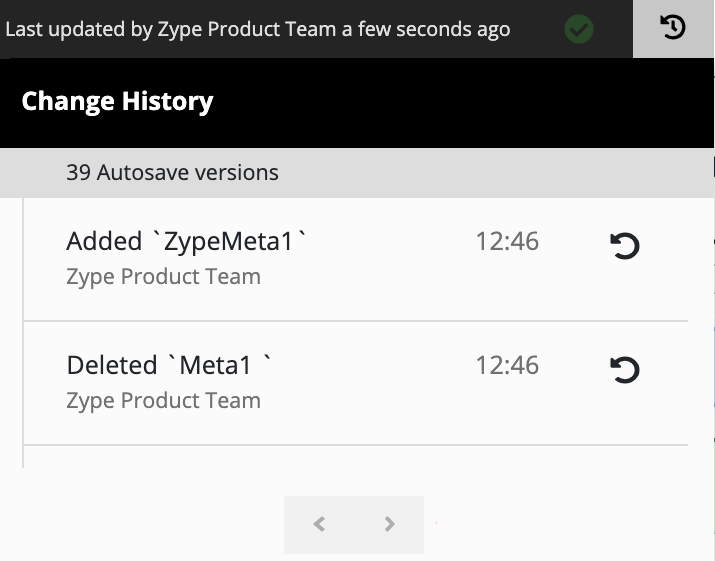Click the 'a few seconds ago' timestamp text
Screen dimensions: 715x561
coord(426,29)
